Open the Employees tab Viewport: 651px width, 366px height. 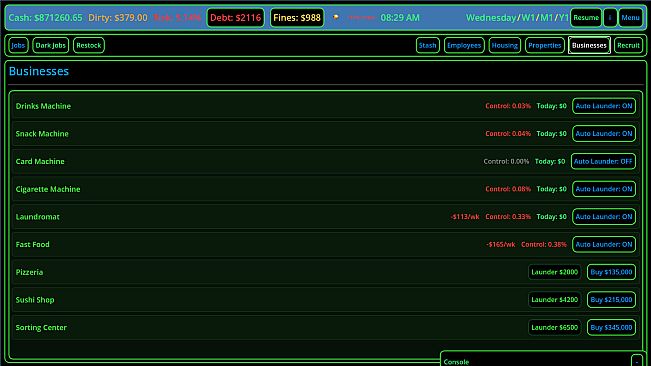pos(464,45)
